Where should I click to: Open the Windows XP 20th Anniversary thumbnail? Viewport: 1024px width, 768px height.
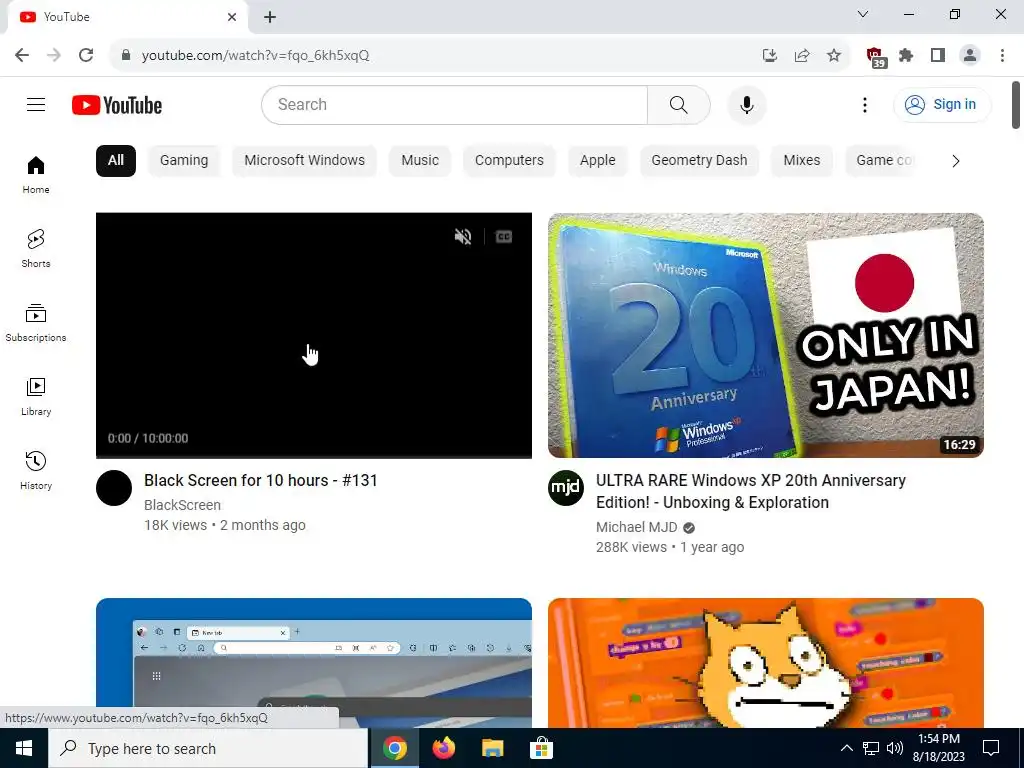point(765,335)
